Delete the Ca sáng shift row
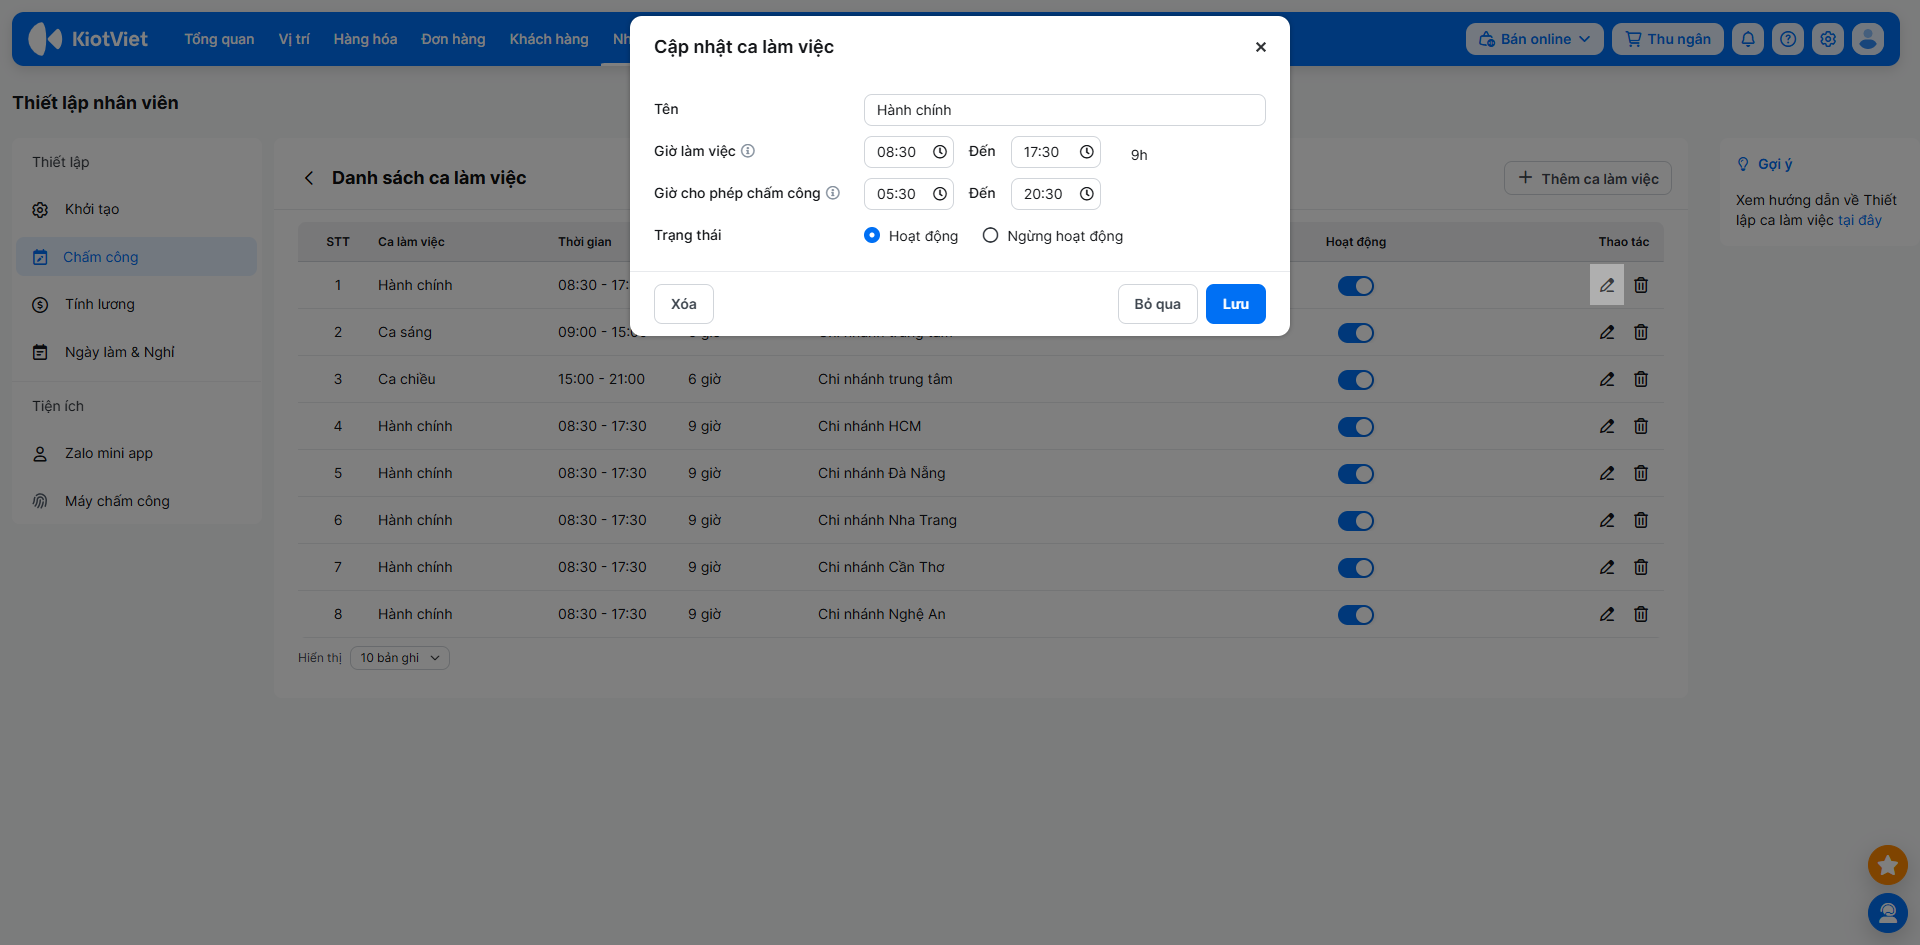This screenshot has height=945, width=1920. point(1641,332)
